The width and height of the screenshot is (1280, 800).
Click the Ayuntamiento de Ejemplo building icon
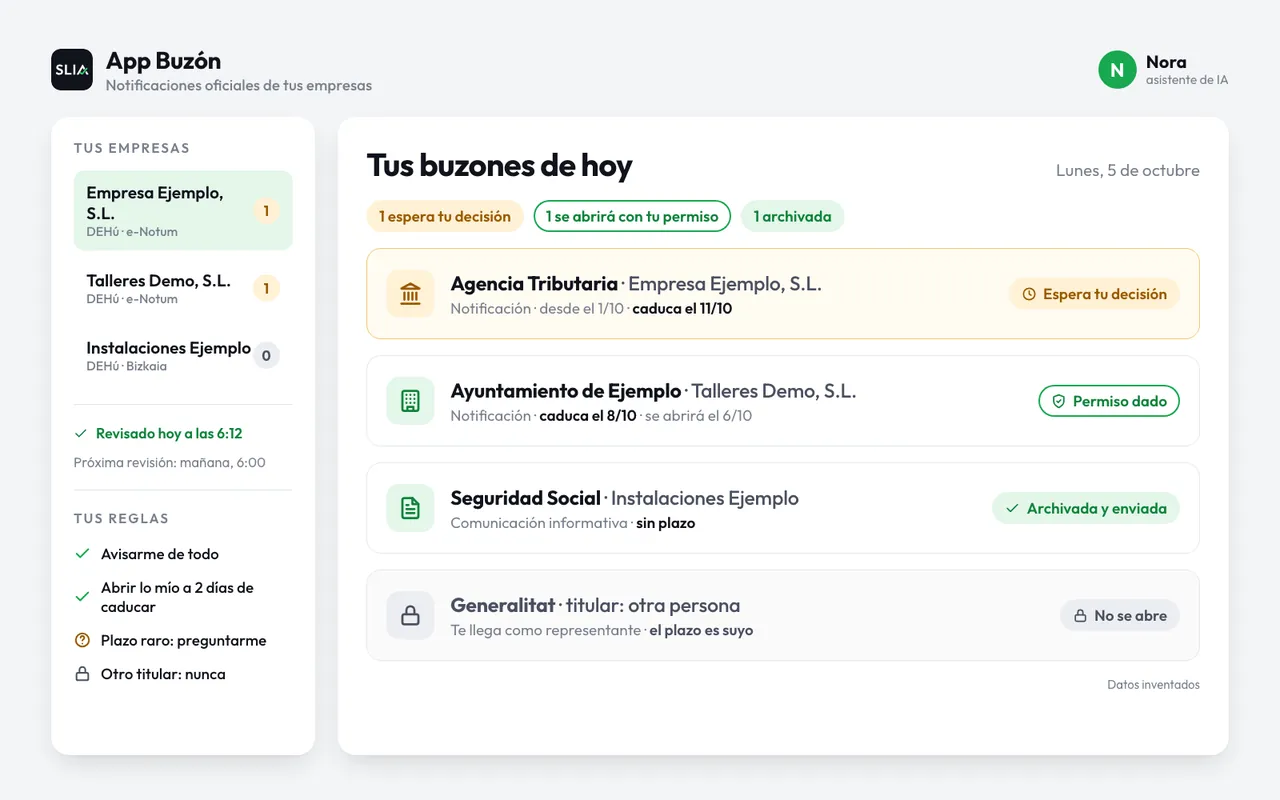point(410,401)
